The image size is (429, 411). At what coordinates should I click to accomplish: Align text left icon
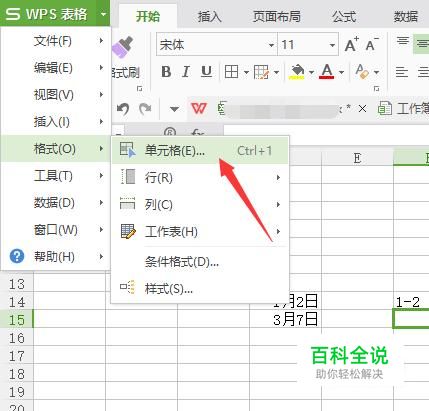(x=402, y=72)
